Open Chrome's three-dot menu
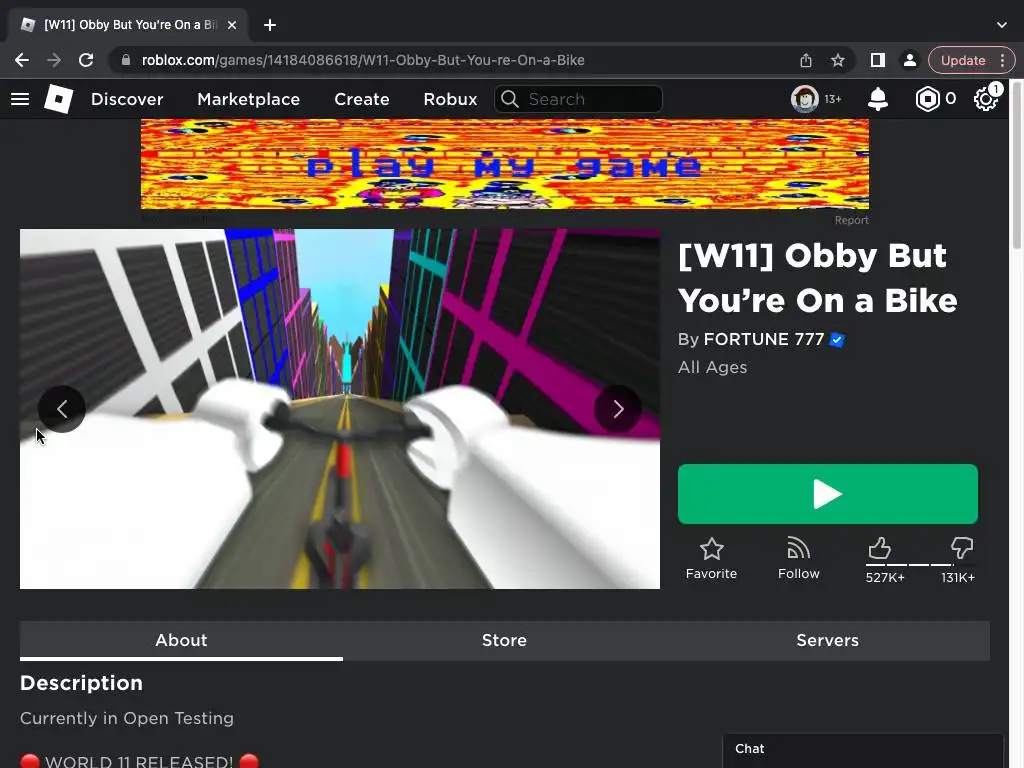The width and height of the screenshot is (1024, 768). coord(1002,60)
